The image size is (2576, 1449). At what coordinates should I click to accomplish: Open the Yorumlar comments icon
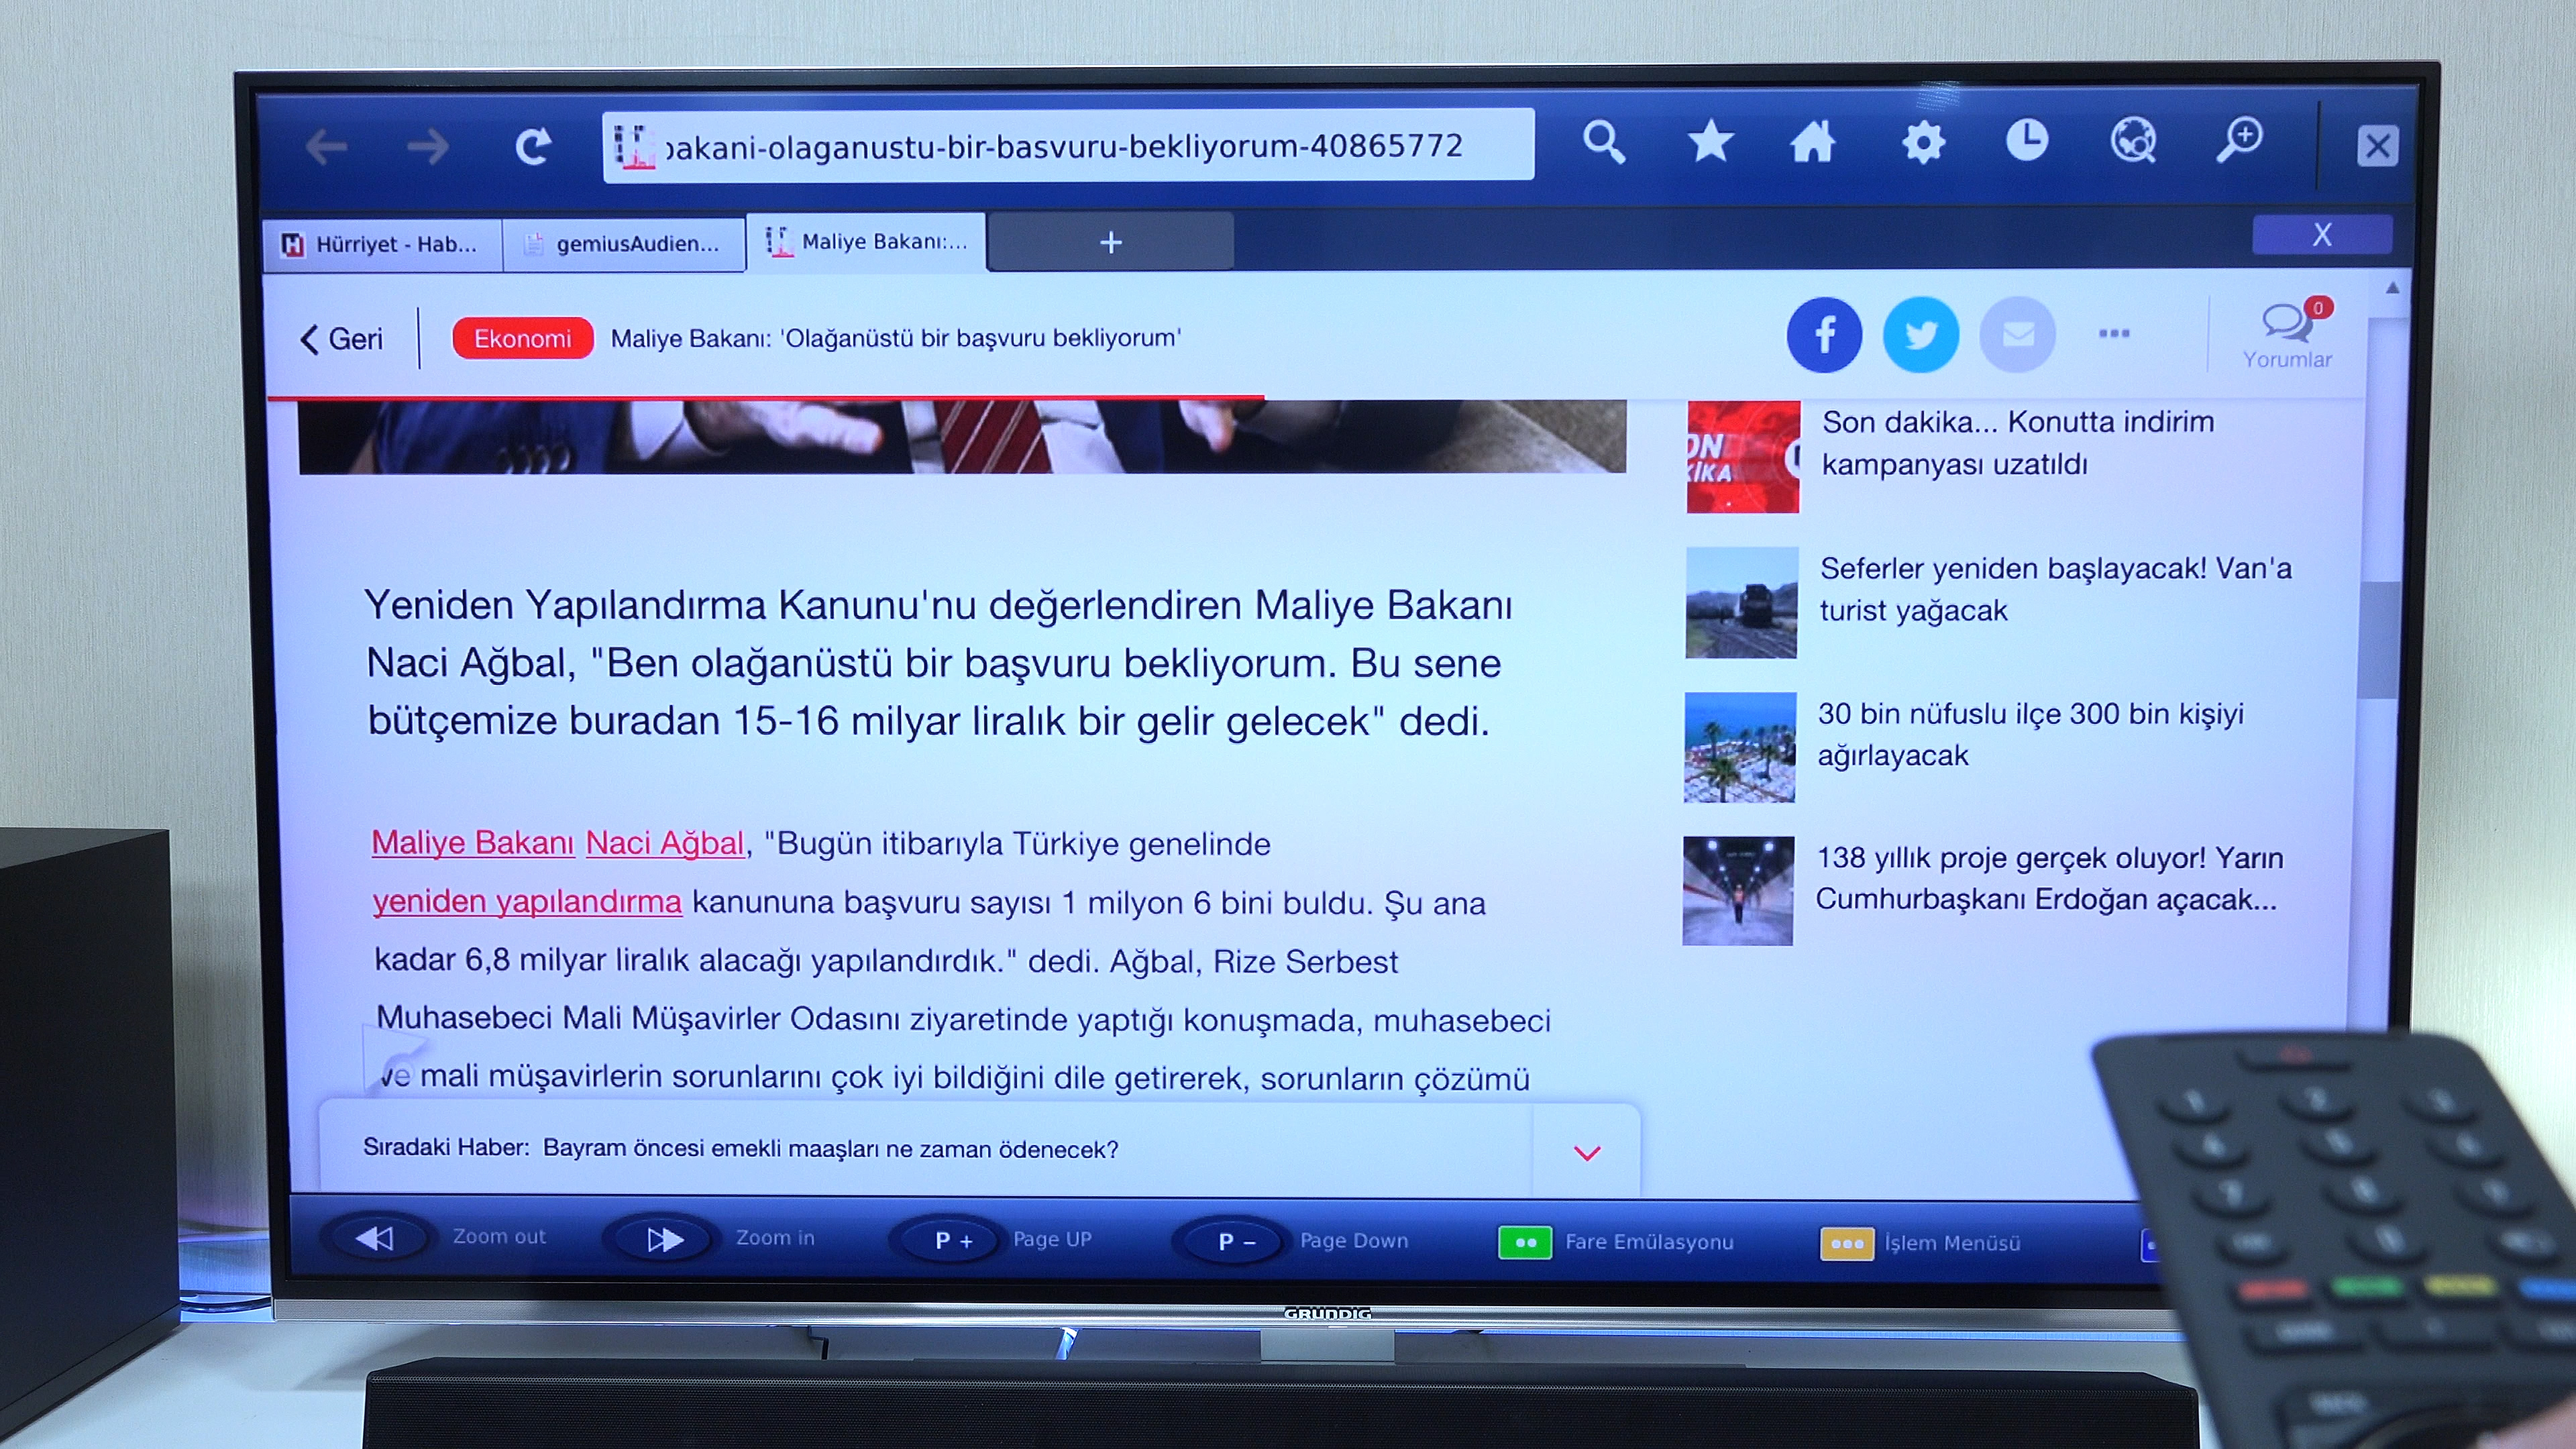(x=2287, y=334)
